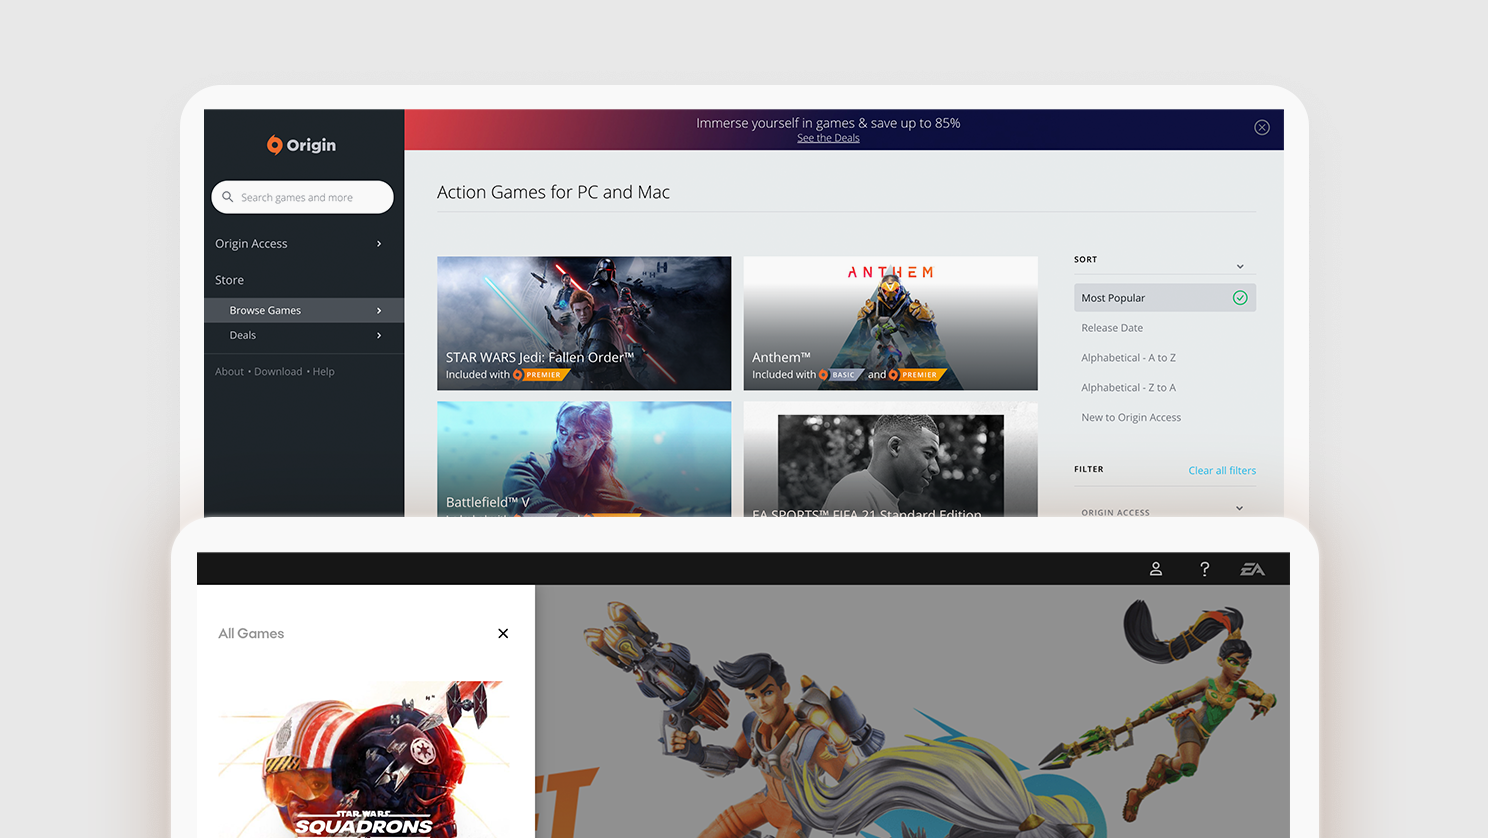
Task: Open the FIFA 21 Standard Edition tile
Action: click(x=890, y=459)
